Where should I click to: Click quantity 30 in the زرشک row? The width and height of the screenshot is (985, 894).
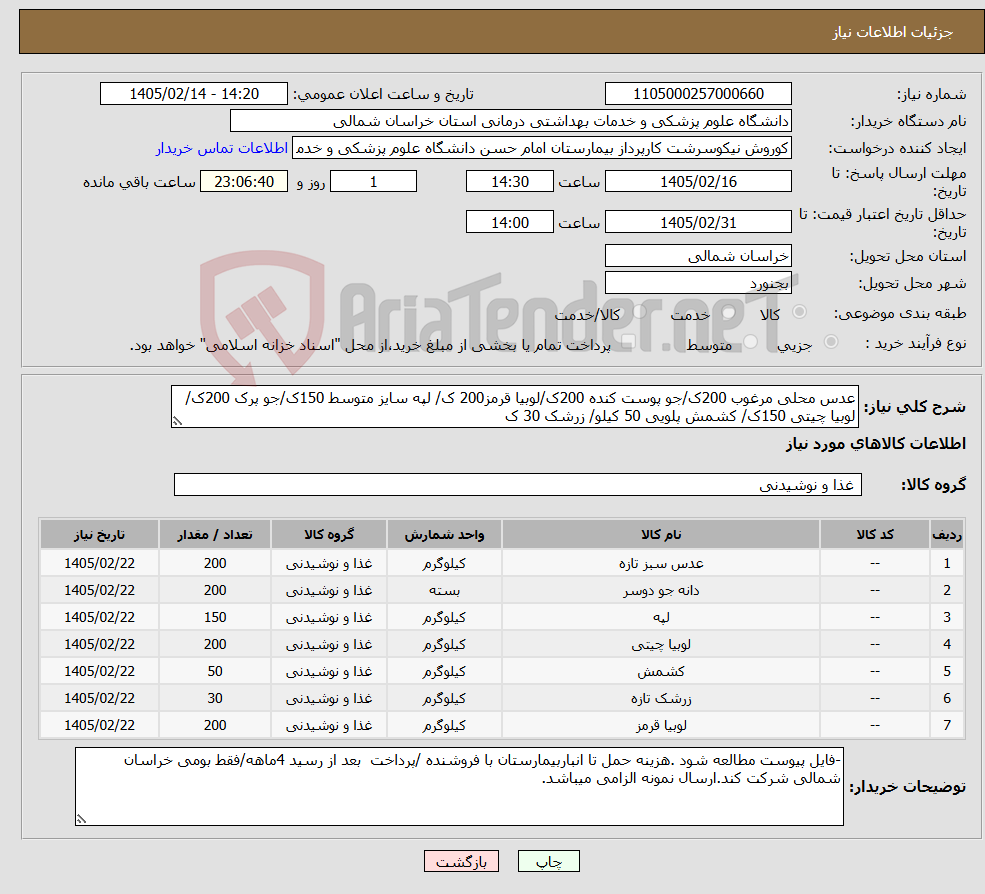(215, 698)
